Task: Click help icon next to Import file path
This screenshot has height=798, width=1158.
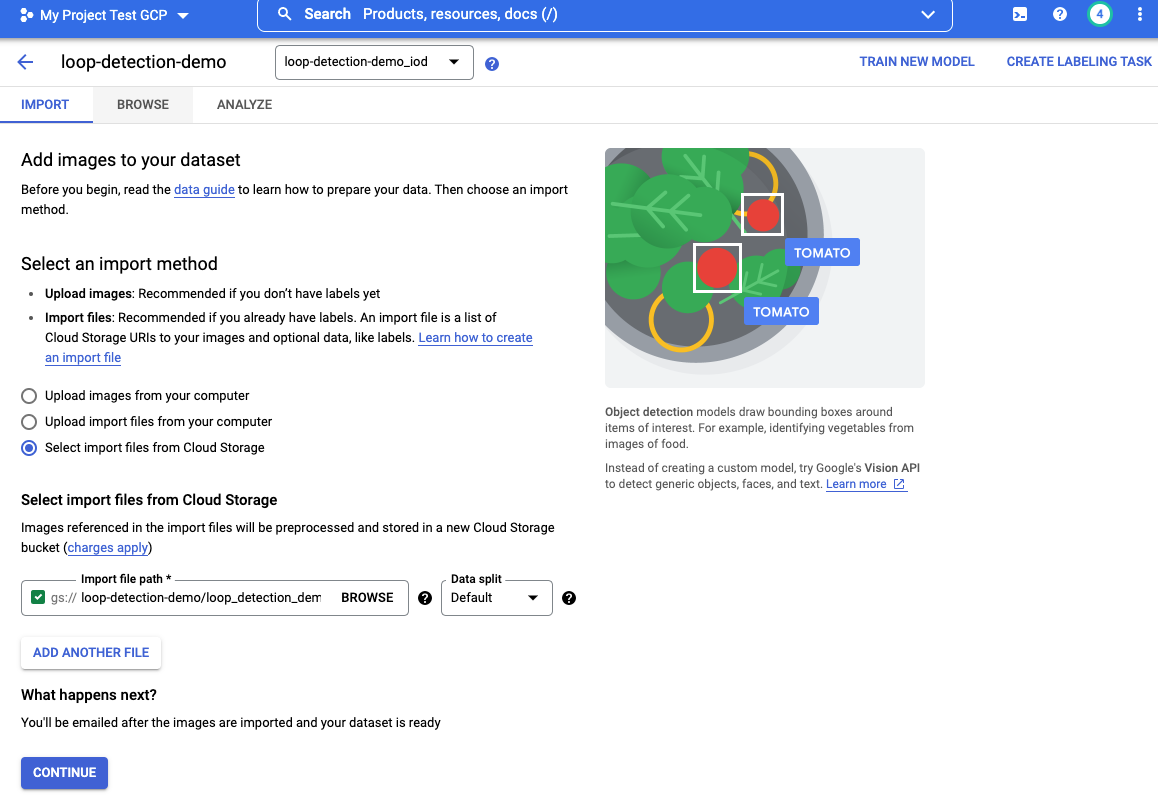Action: click(425, 598)
